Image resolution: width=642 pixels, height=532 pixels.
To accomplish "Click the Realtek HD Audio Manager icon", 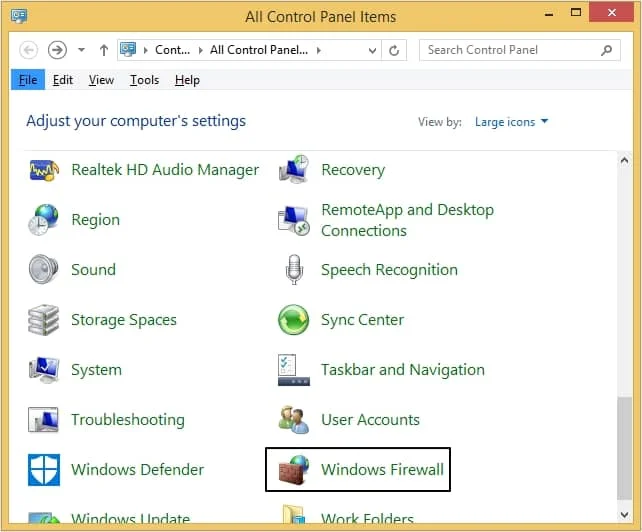I will [44, 170].
